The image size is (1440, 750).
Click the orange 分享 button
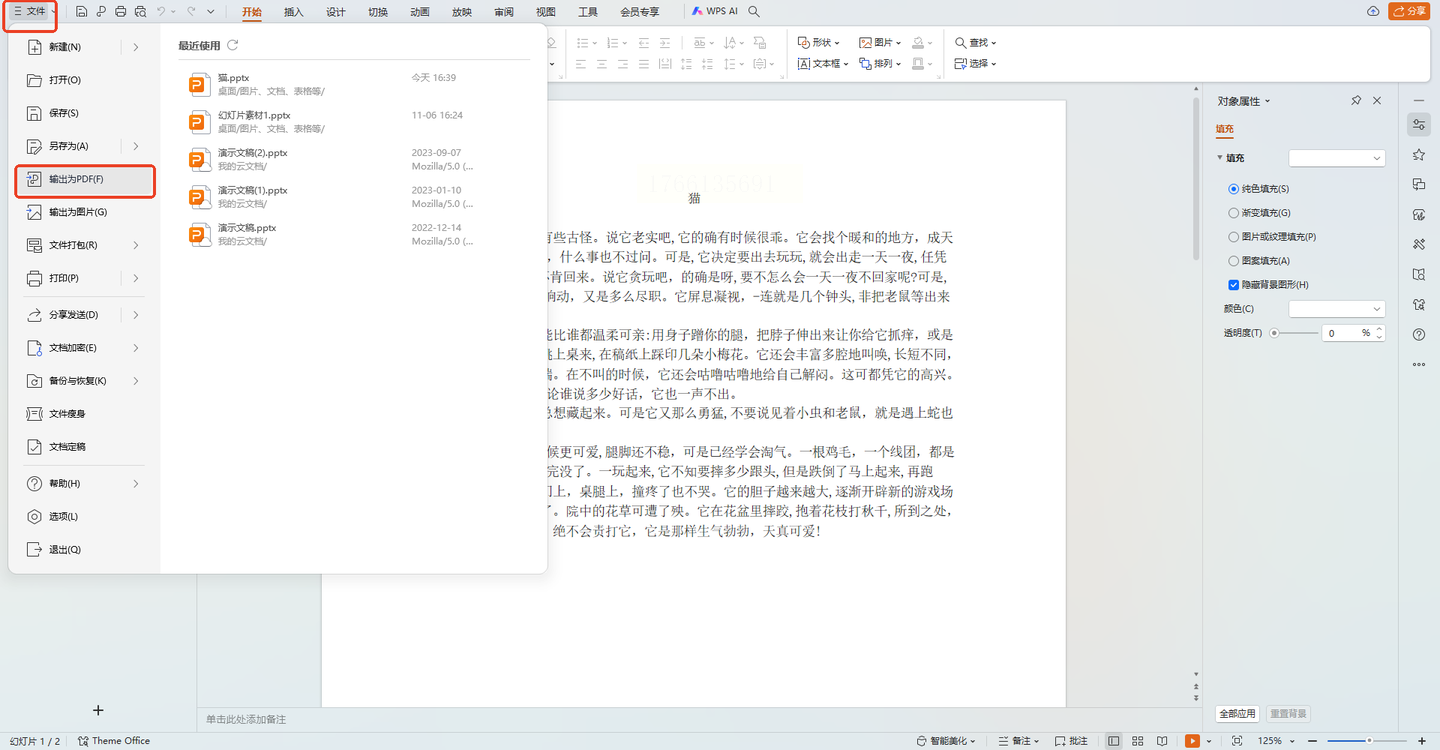[1408, 11]
